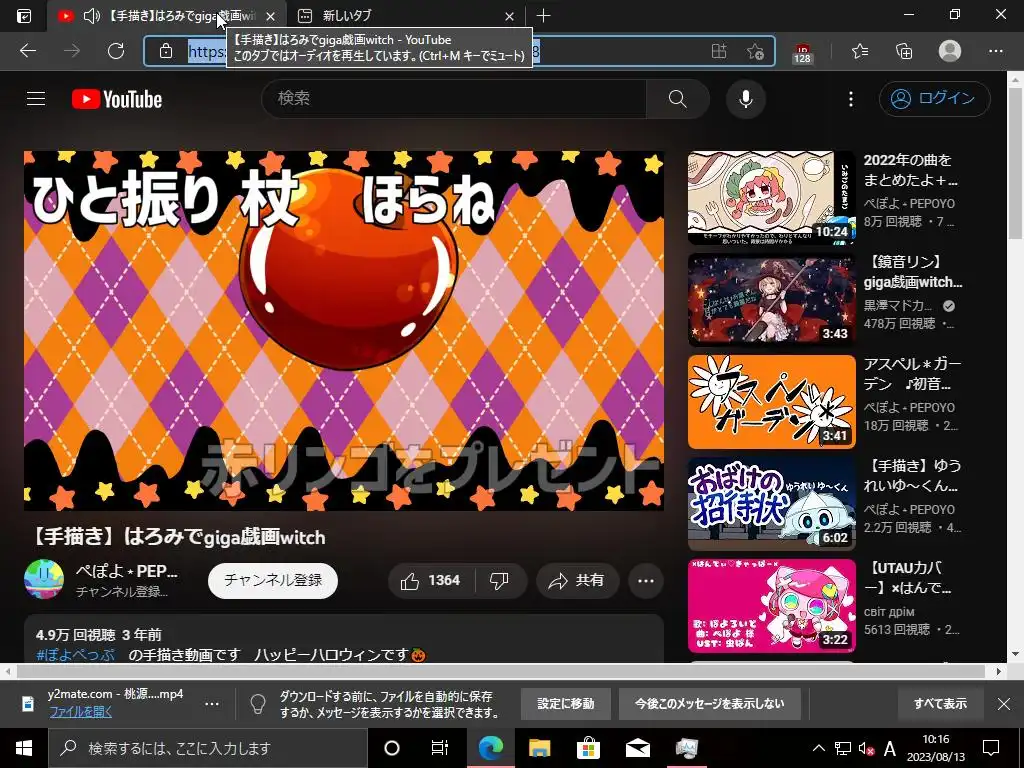The width and height of the screenshot is (1024, 768).
Task: Add this page to favorites with the star-plus icon
Action: point(755,51)
